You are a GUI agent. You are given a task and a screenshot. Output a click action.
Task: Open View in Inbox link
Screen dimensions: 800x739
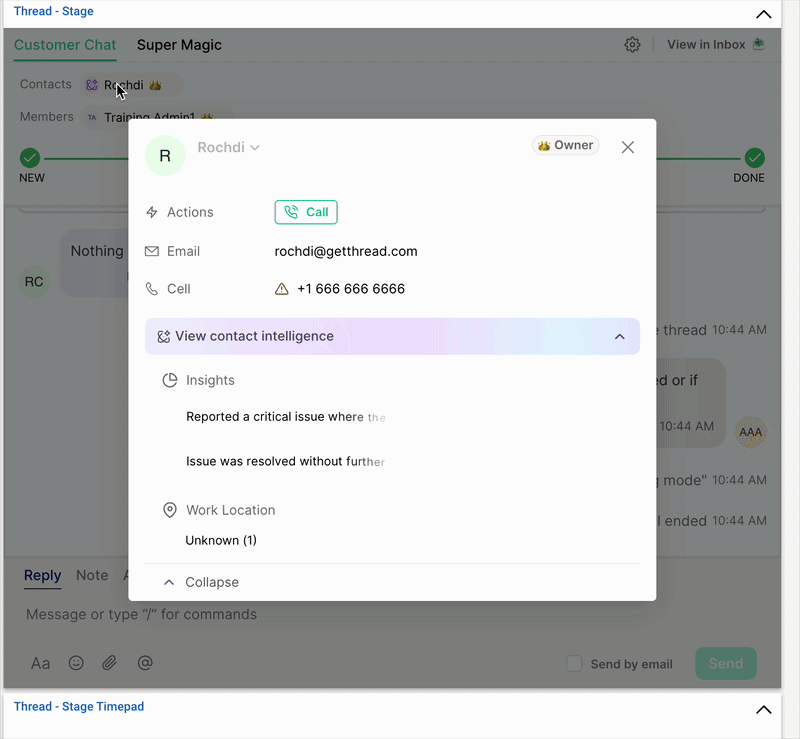coord(715,45)
